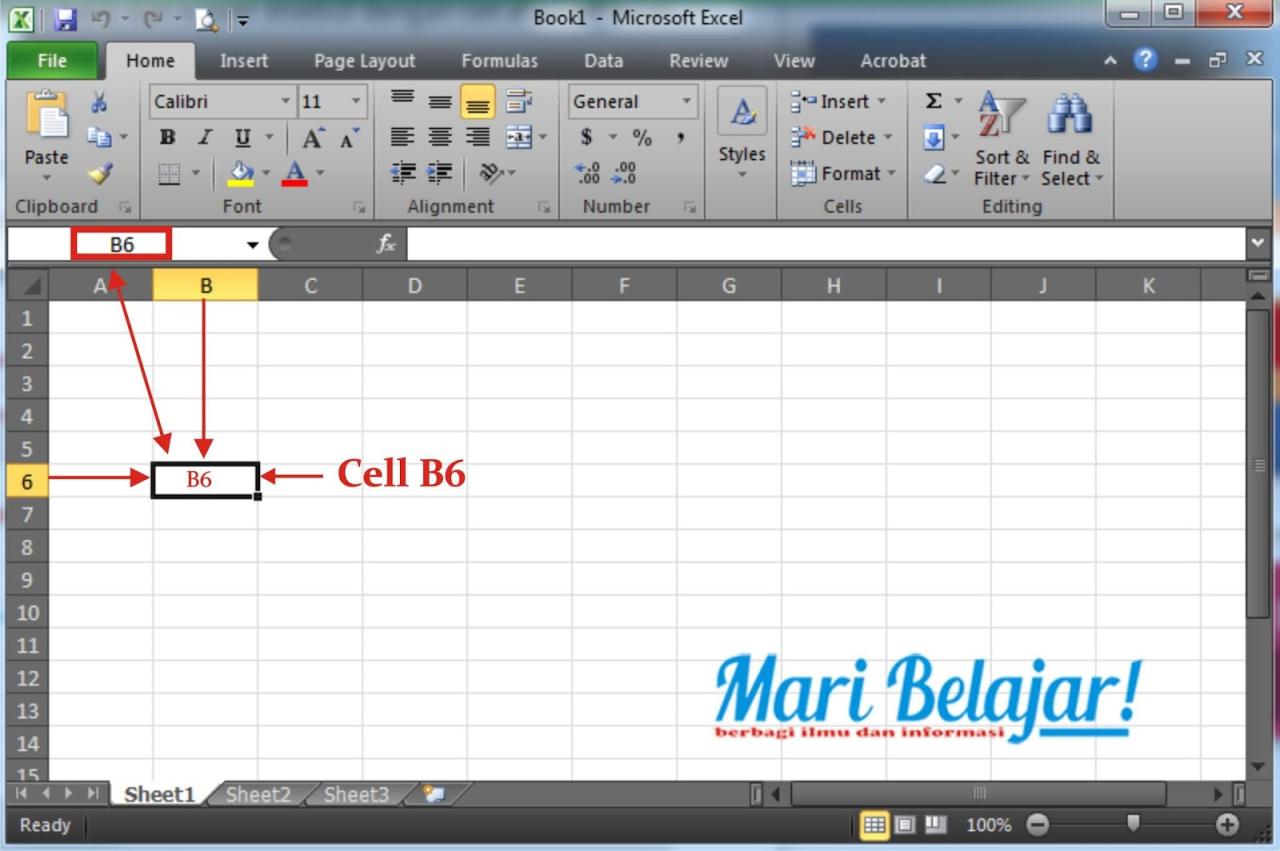The image size is (1280, 851).
Task: Click the Merge & Center icon
Action: pos(518,138)
